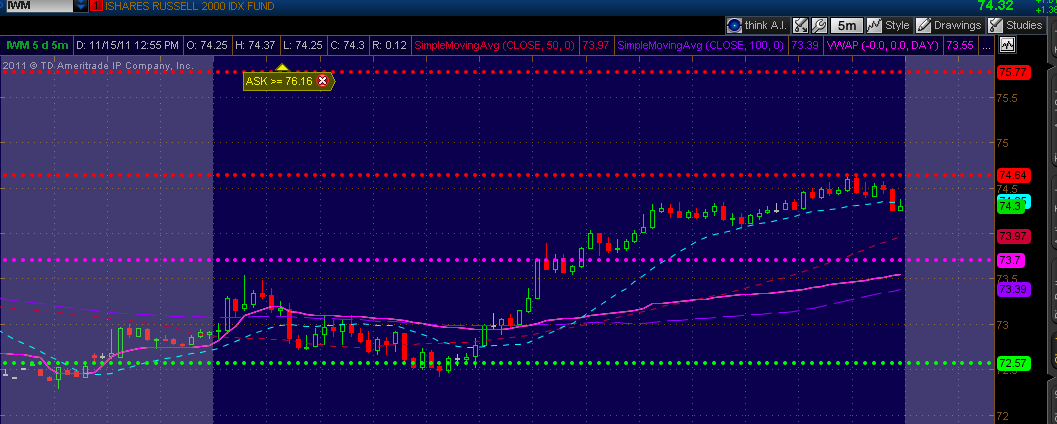Select SimpleMovingAvg (CLOSE, 50, 0) study label
1057x424 pixels.
(x=495, y=45)
